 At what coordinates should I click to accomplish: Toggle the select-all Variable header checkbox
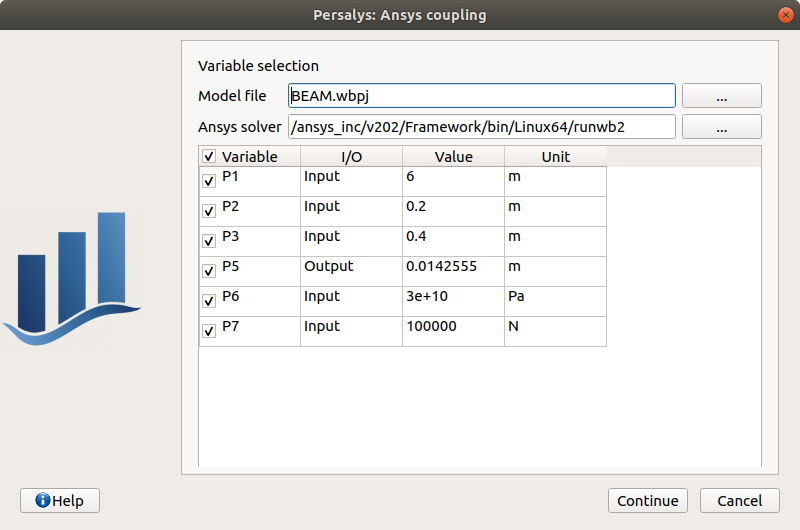click(209, 157)
